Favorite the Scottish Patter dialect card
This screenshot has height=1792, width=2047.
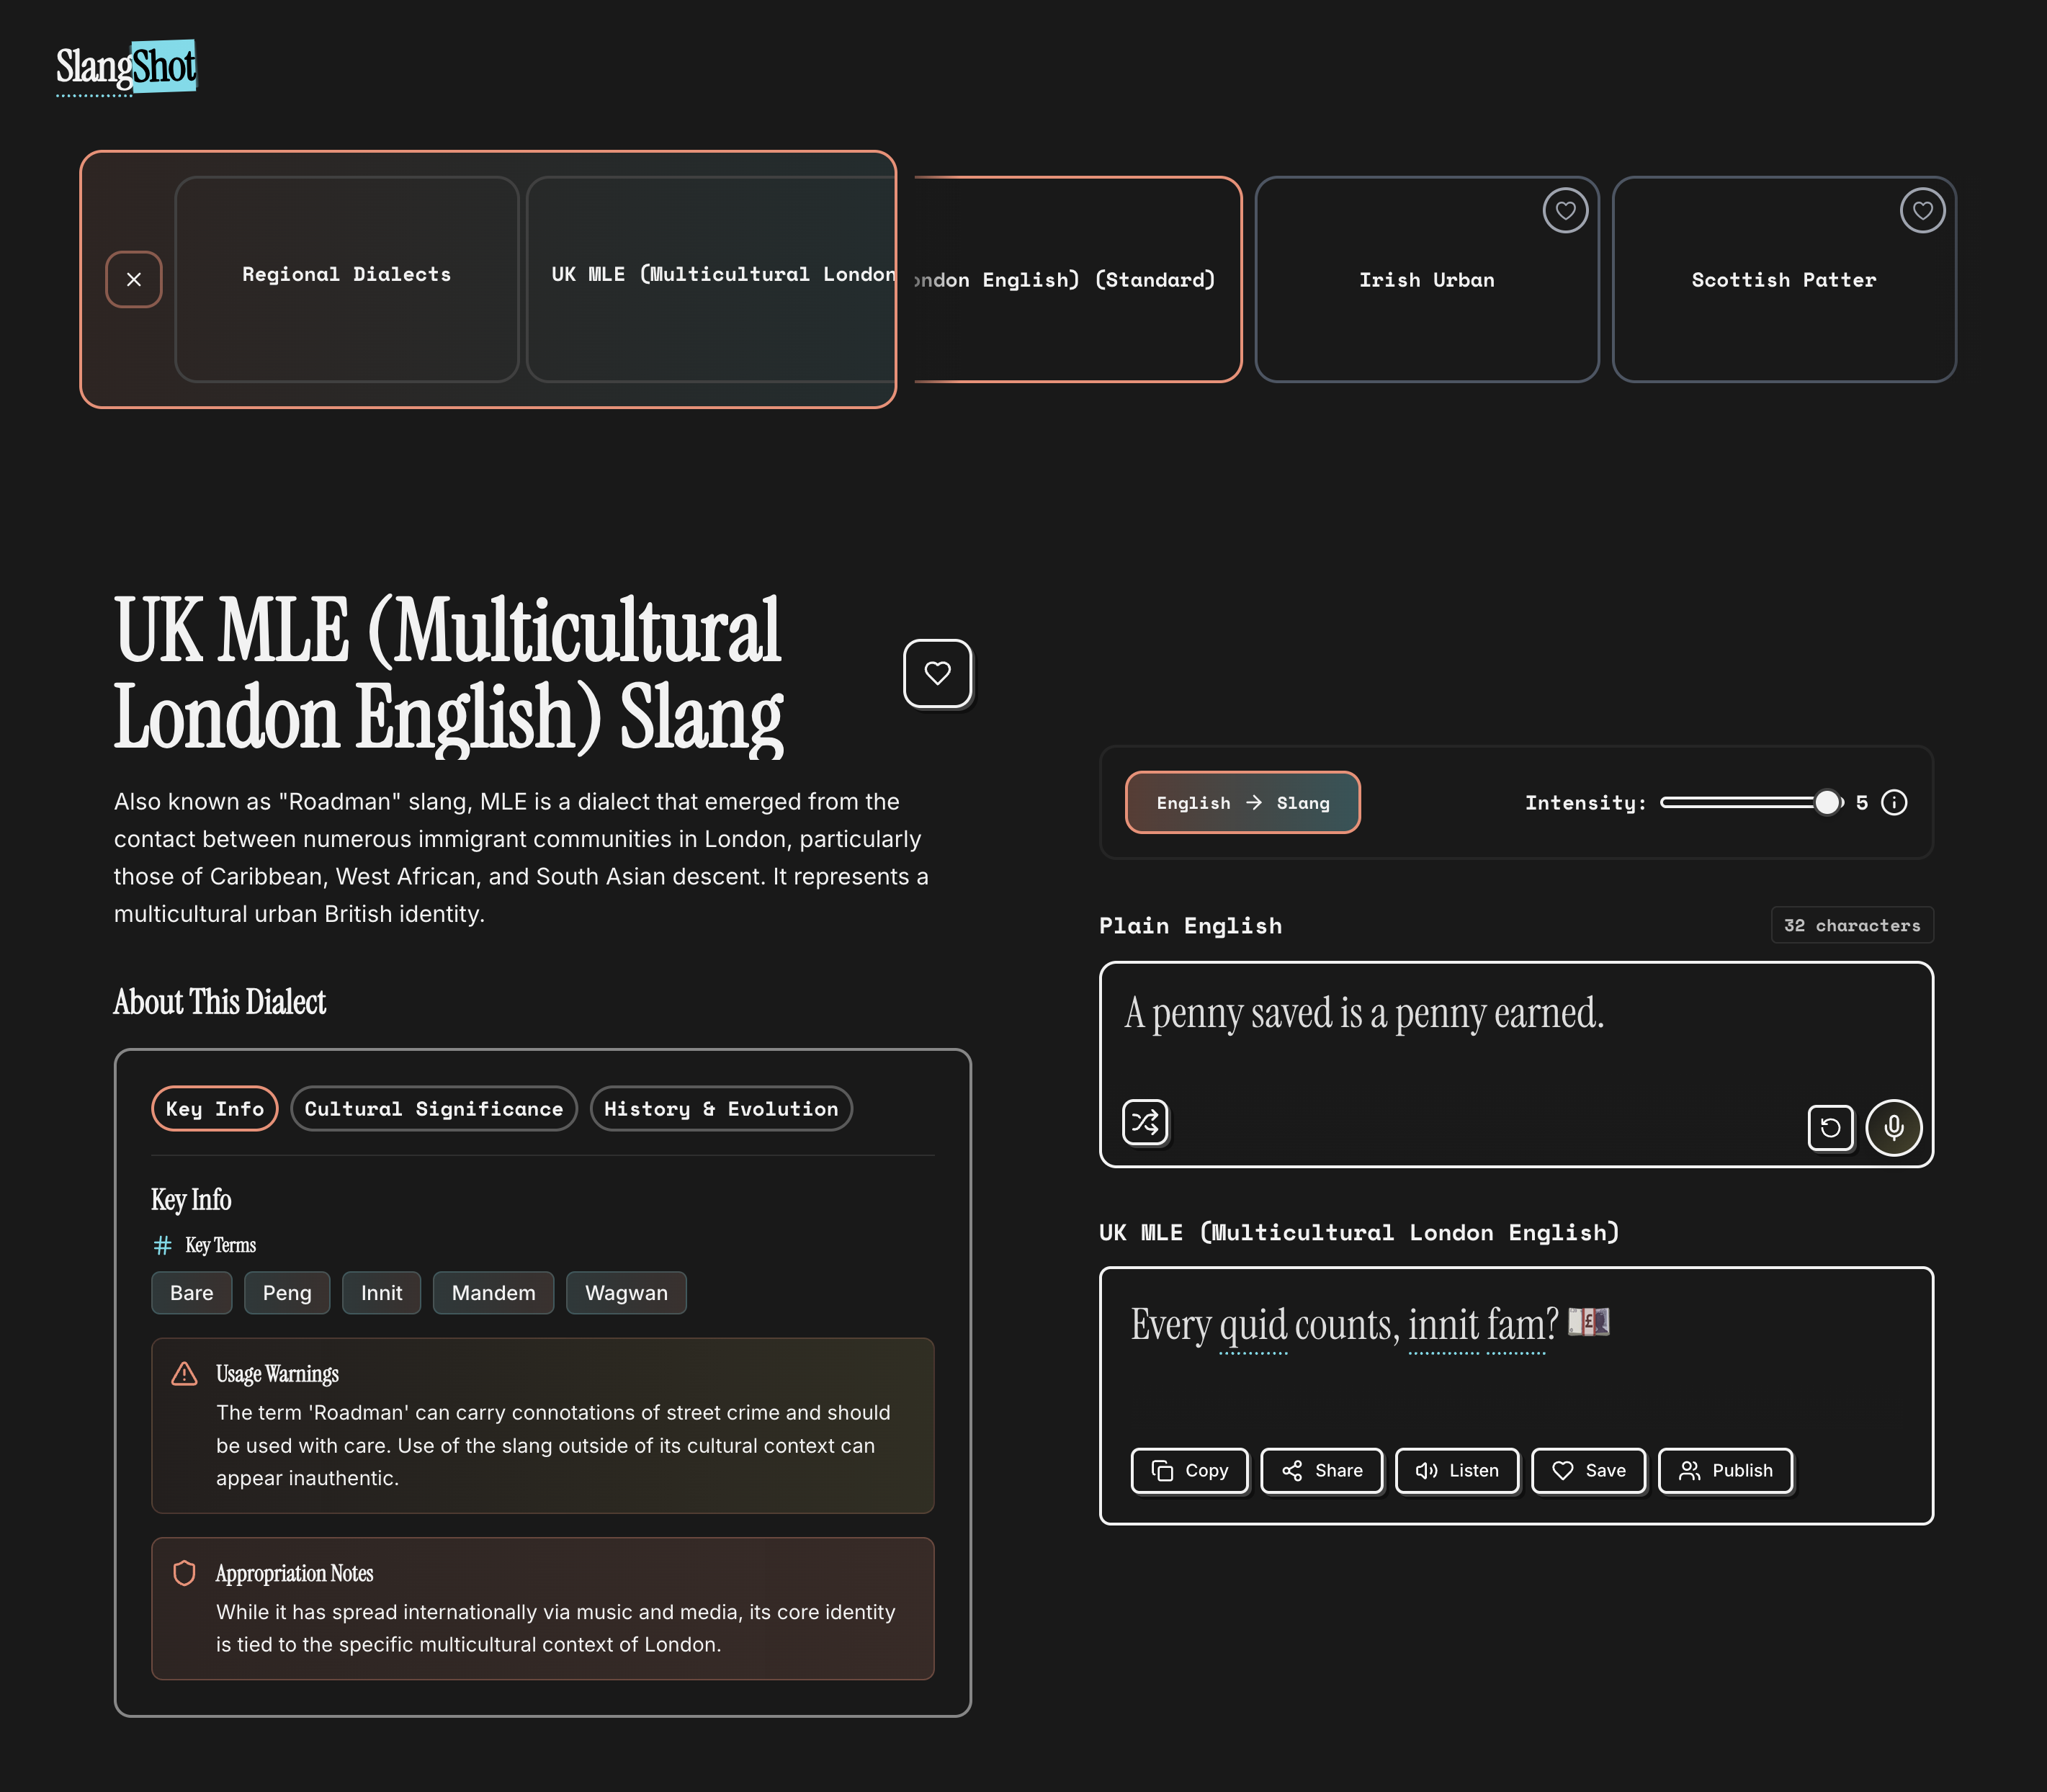pyautogui.click(x=1922, y=211)
